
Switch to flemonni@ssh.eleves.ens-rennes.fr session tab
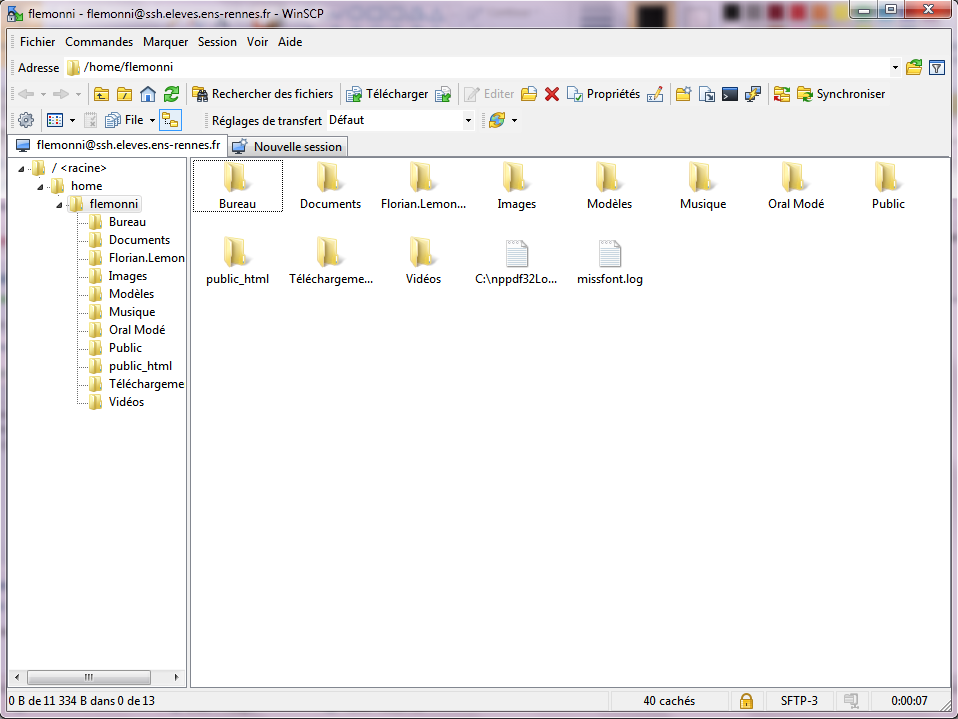(119, 145)
